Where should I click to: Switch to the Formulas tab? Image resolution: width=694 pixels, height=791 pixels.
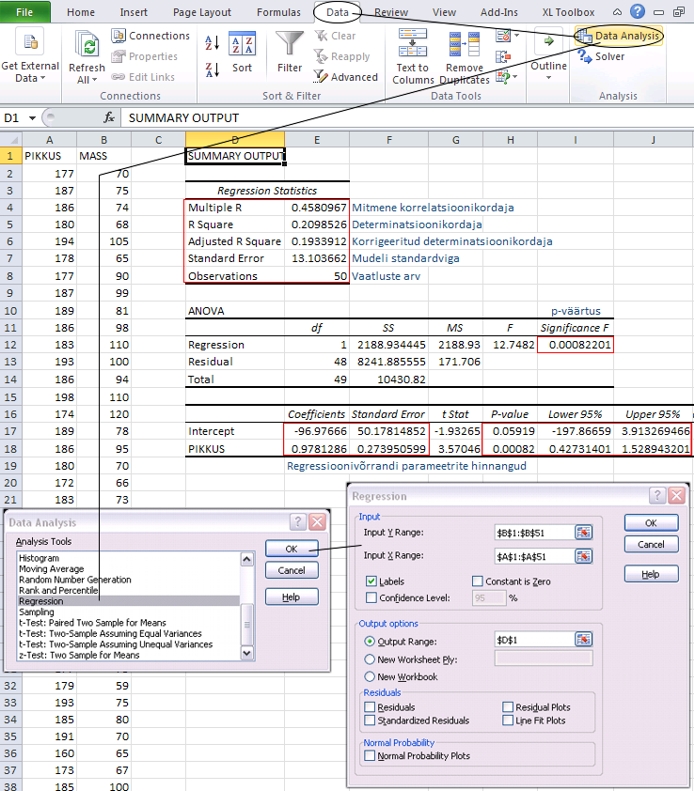pyautogui.click(x=278, y=12)
